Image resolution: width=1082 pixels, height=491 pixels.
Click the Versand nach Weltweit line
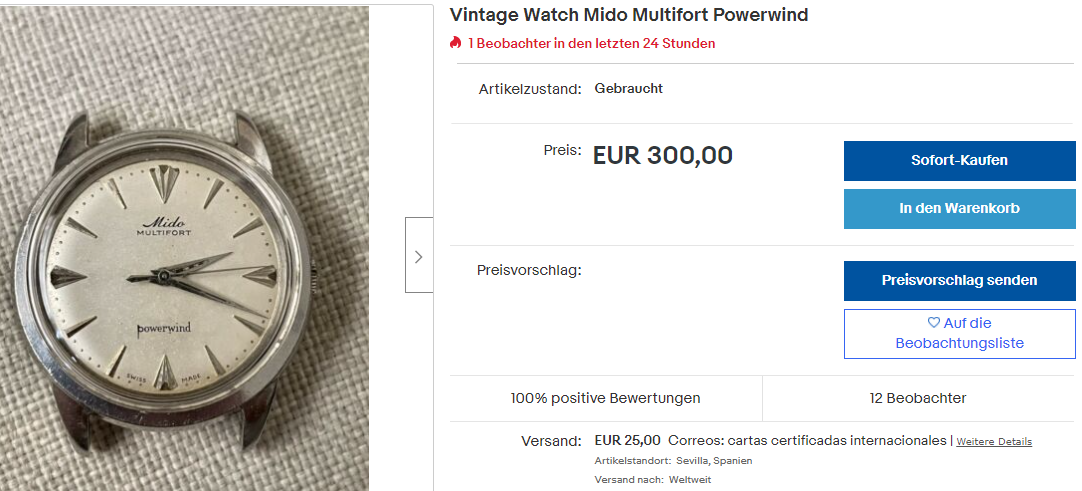(x=653, y=479)
